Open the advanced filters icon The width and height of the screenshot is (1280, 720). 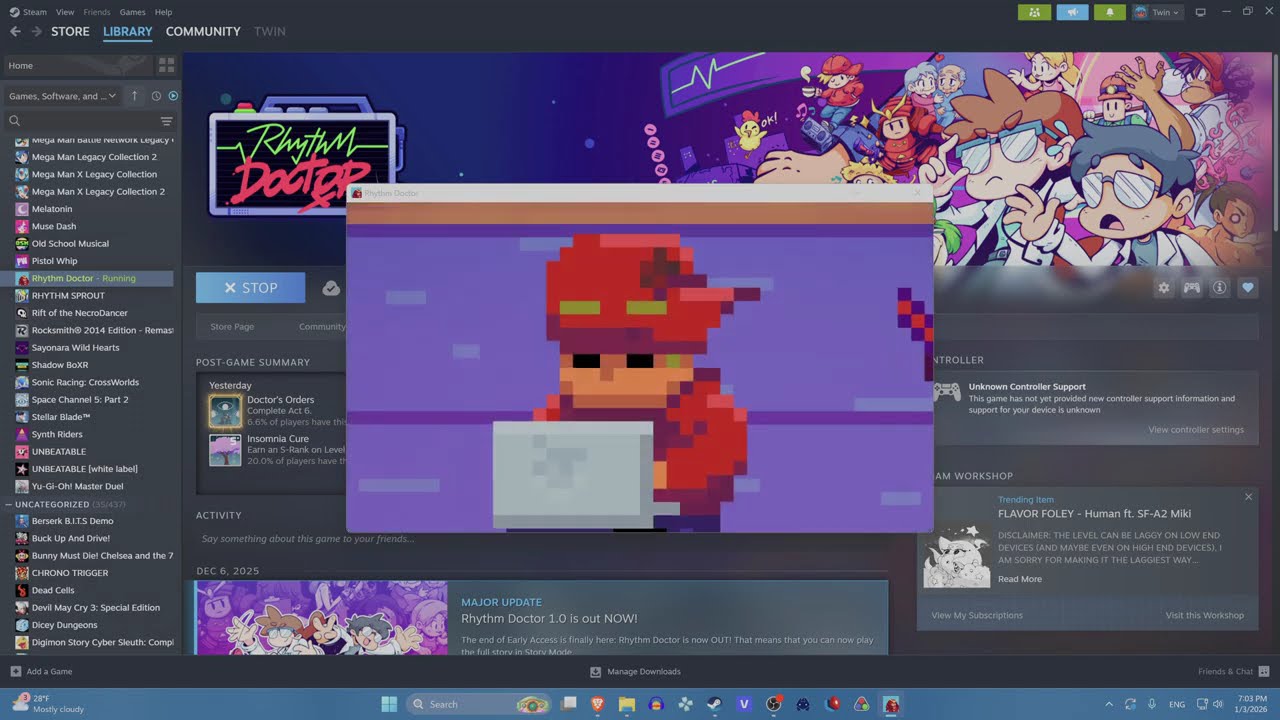pos(167,121)
